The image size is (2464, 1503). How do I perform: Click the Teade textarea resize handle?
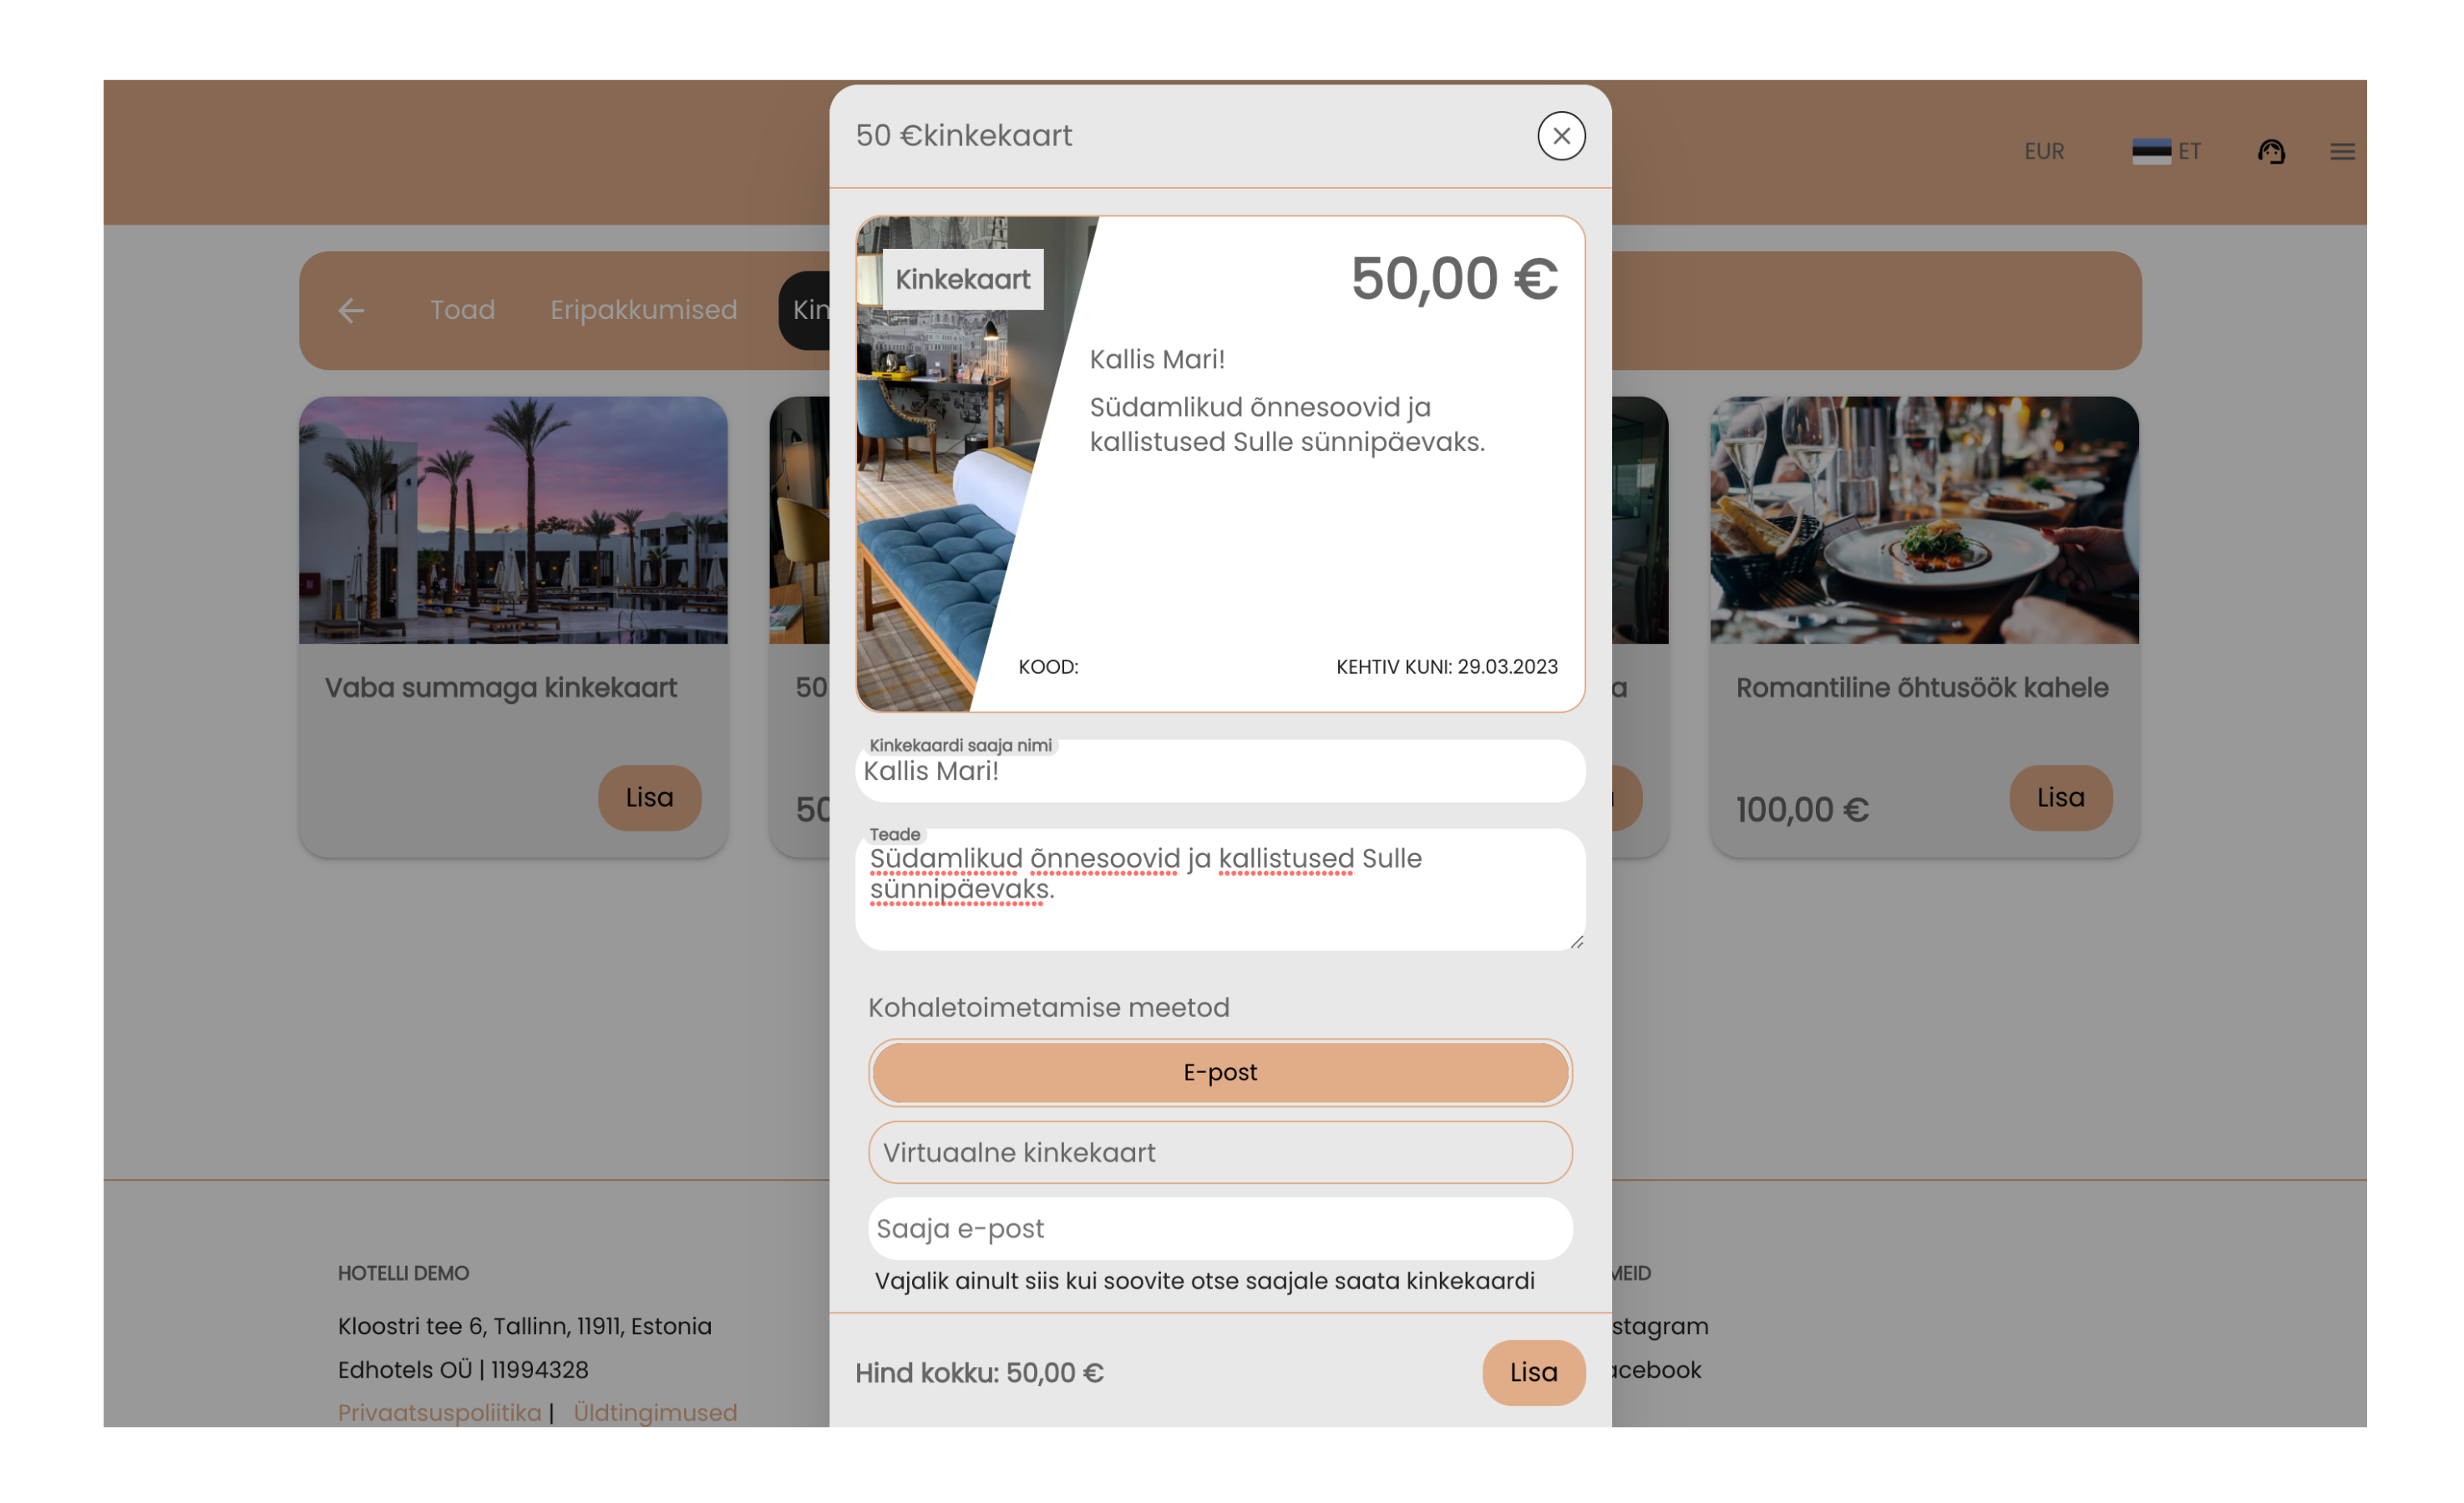[x=1576, y=941]
